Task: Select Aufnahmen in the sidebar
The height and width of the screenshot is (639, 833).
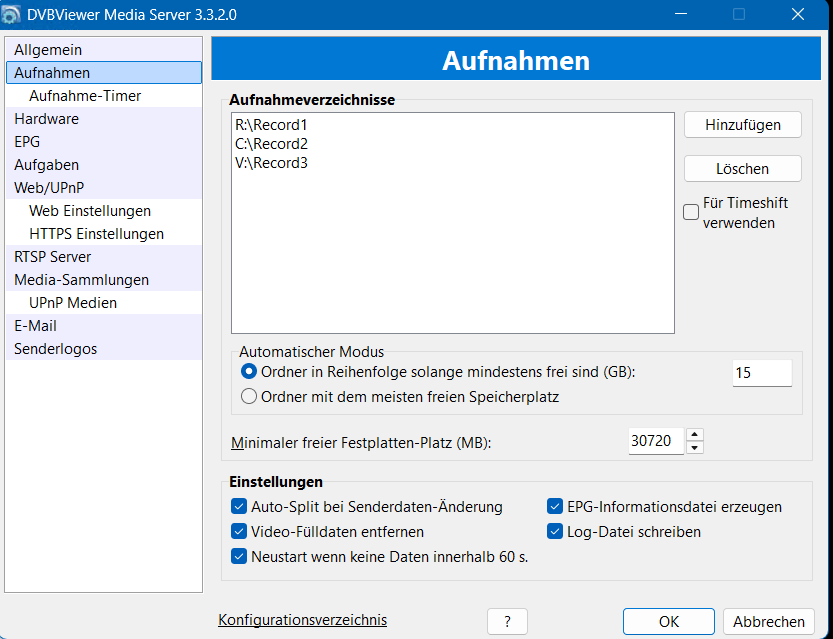Action: 104,73
